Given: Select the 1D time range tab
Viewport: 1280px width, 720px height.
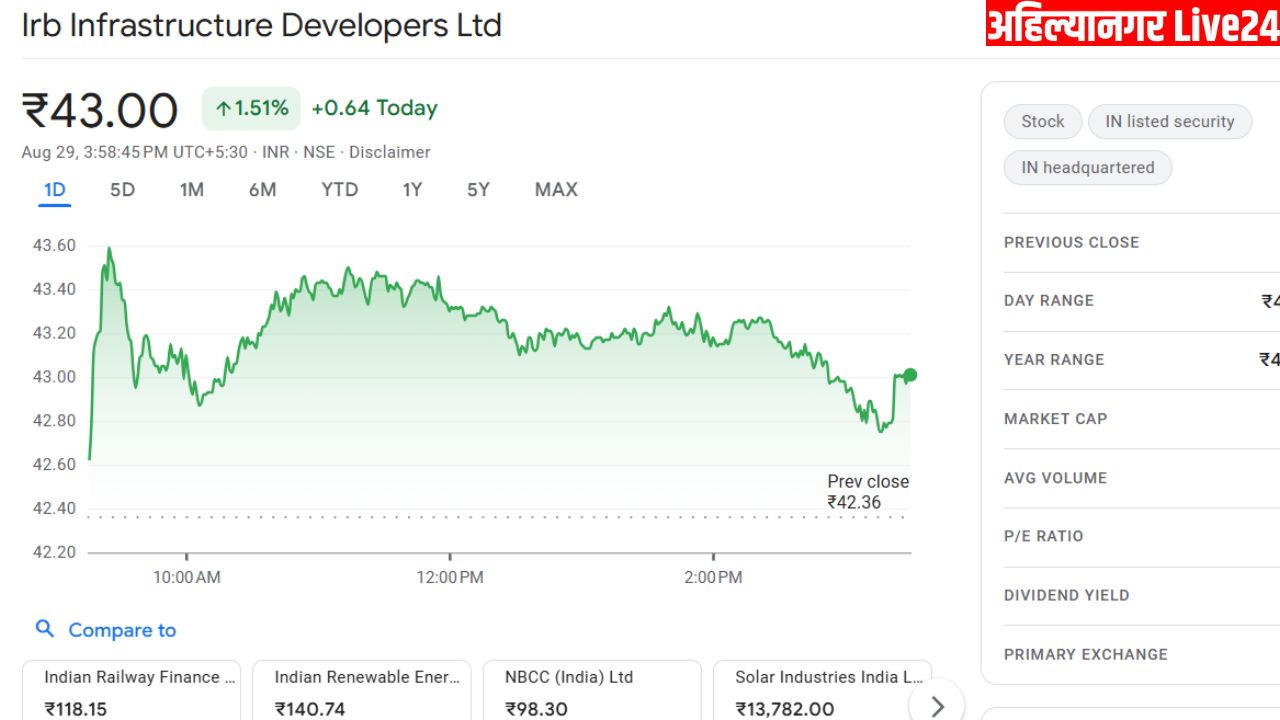Looking at the screenshot, I should (55, 190).
